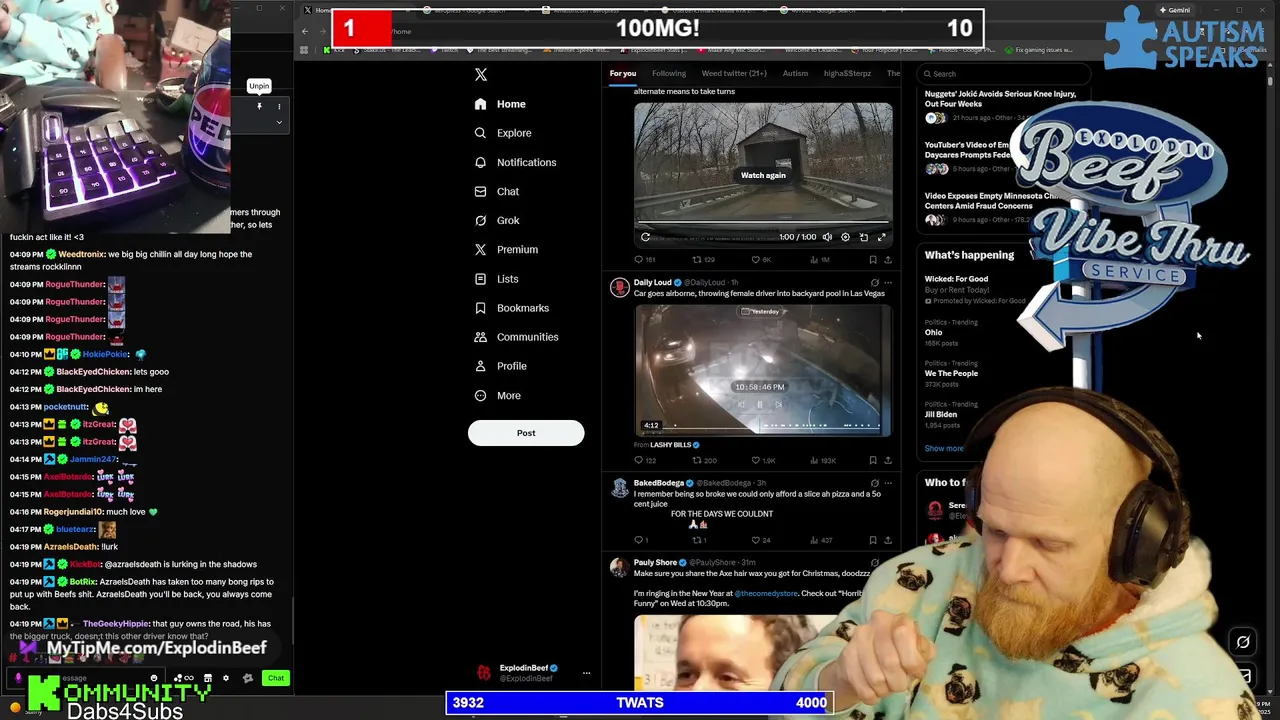Click Grok icon on Daily Loud post
Screen dimensions: 1280x720
tap(875, 283)
